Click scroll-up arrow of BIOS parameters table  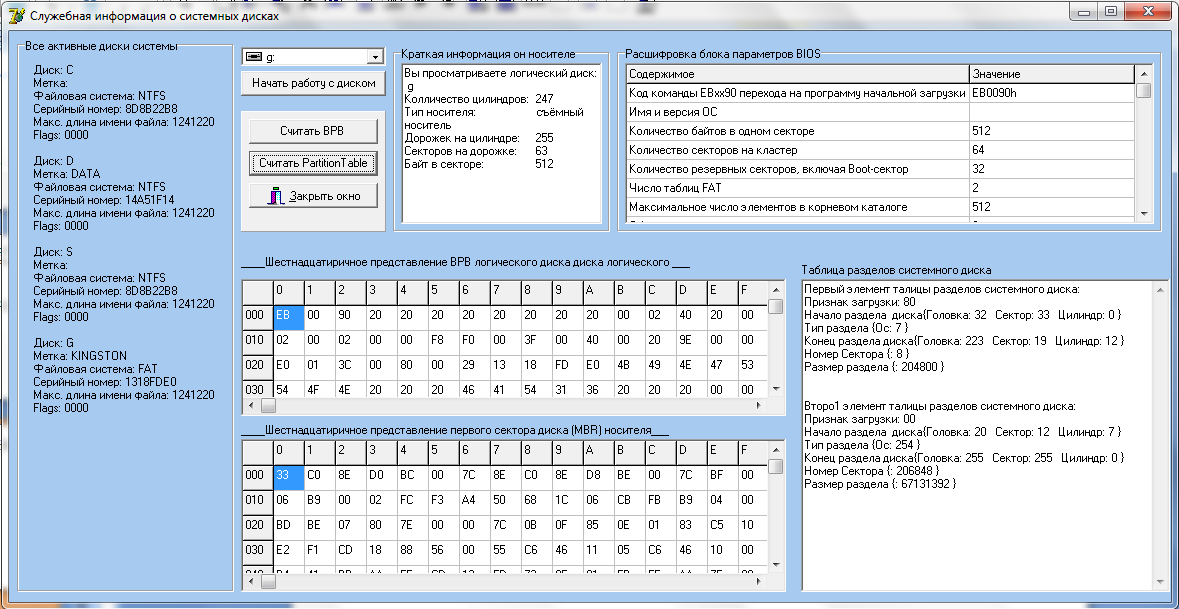click(x=1143, y=74)
